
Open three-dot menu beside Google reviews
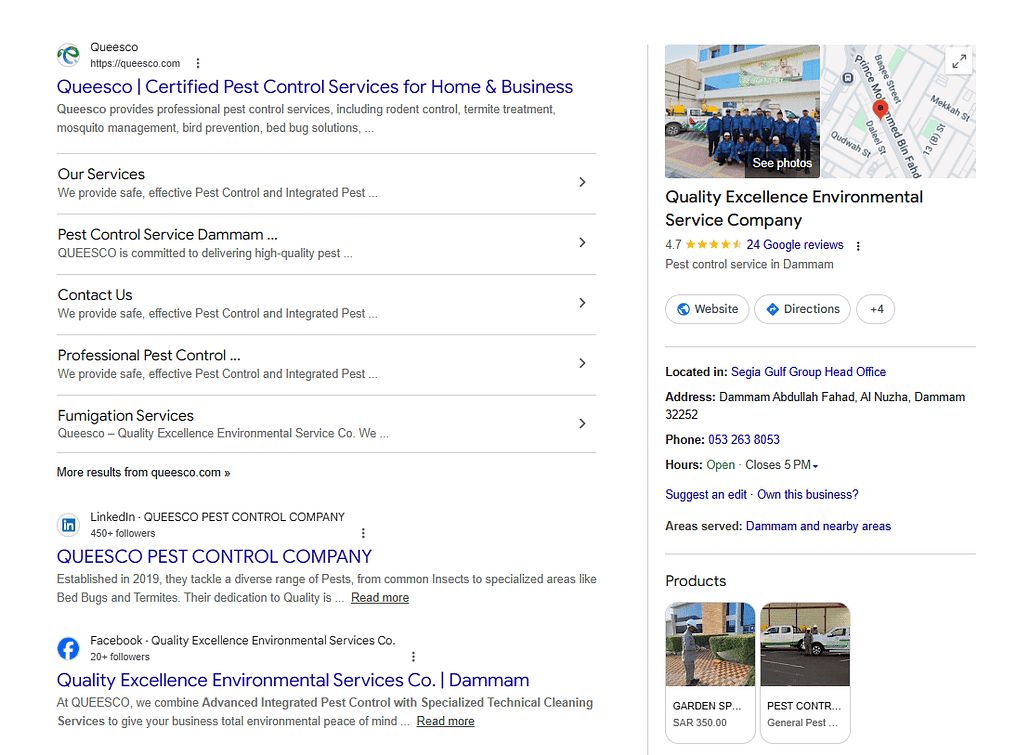coord(858,246)
